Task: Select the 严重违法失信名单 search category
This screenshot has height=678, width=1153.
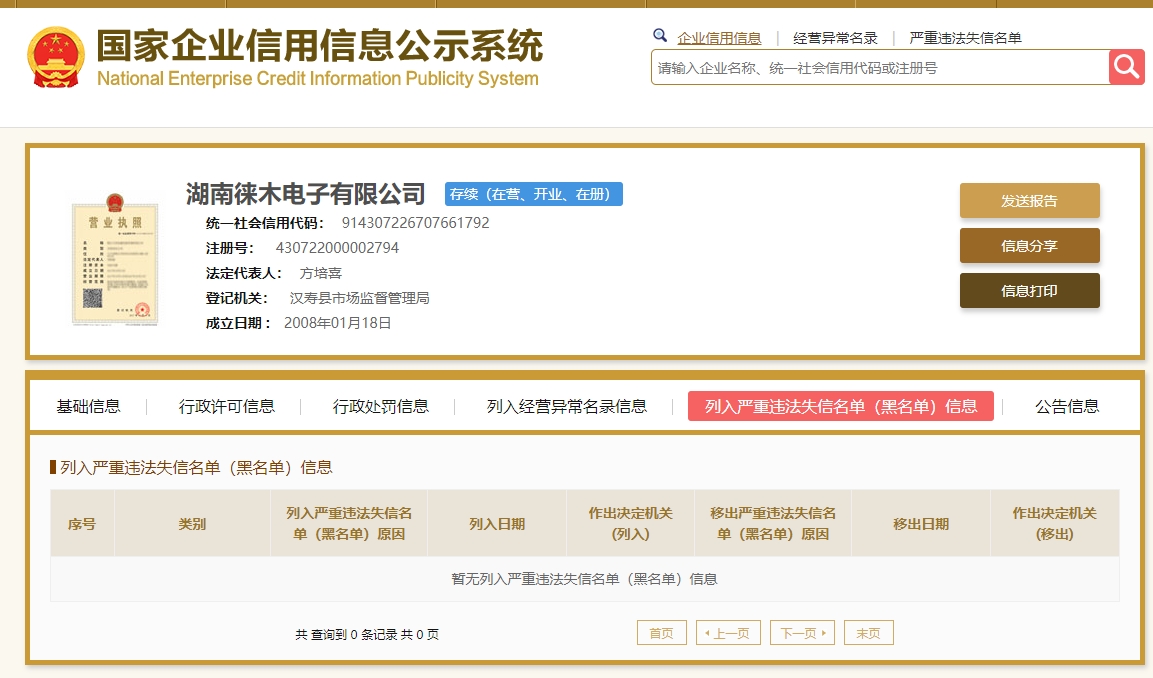Action: [x=965, y=38]
